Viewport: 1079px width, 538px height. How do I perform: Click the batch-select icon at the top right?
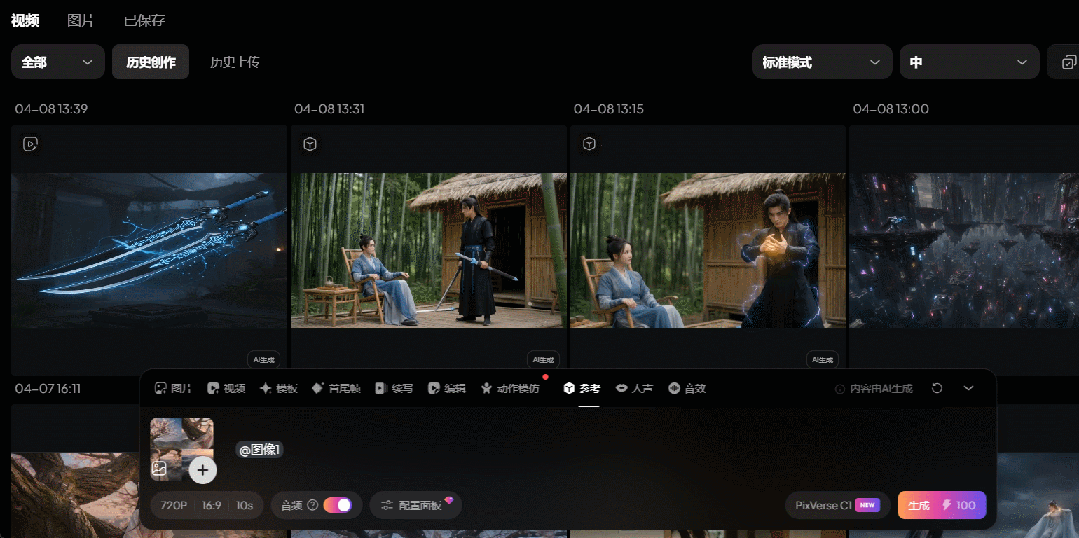[x=1069, y=62]
